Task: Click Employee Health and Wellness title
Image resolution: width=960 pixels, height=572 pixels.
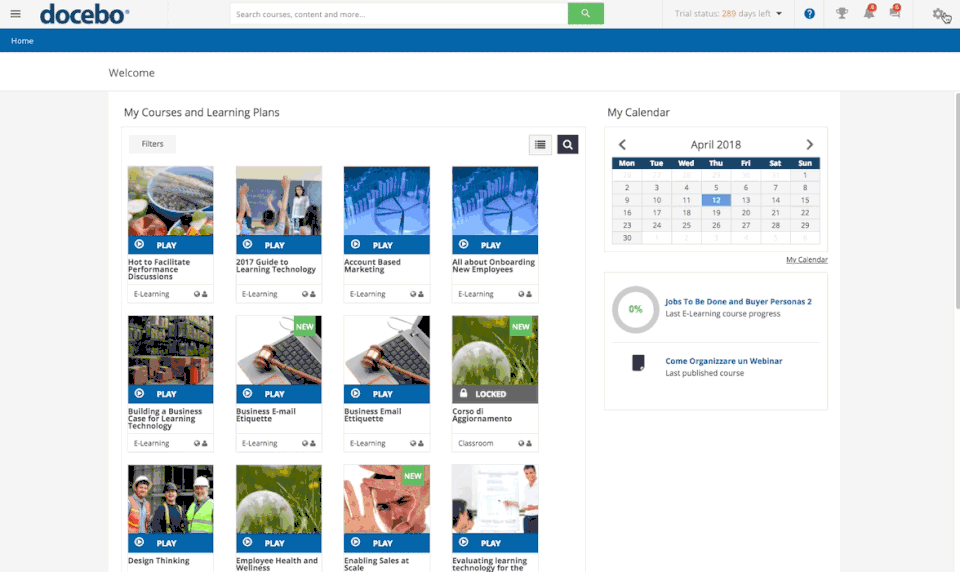Action: pyautogui.click(x=277, y=564)
